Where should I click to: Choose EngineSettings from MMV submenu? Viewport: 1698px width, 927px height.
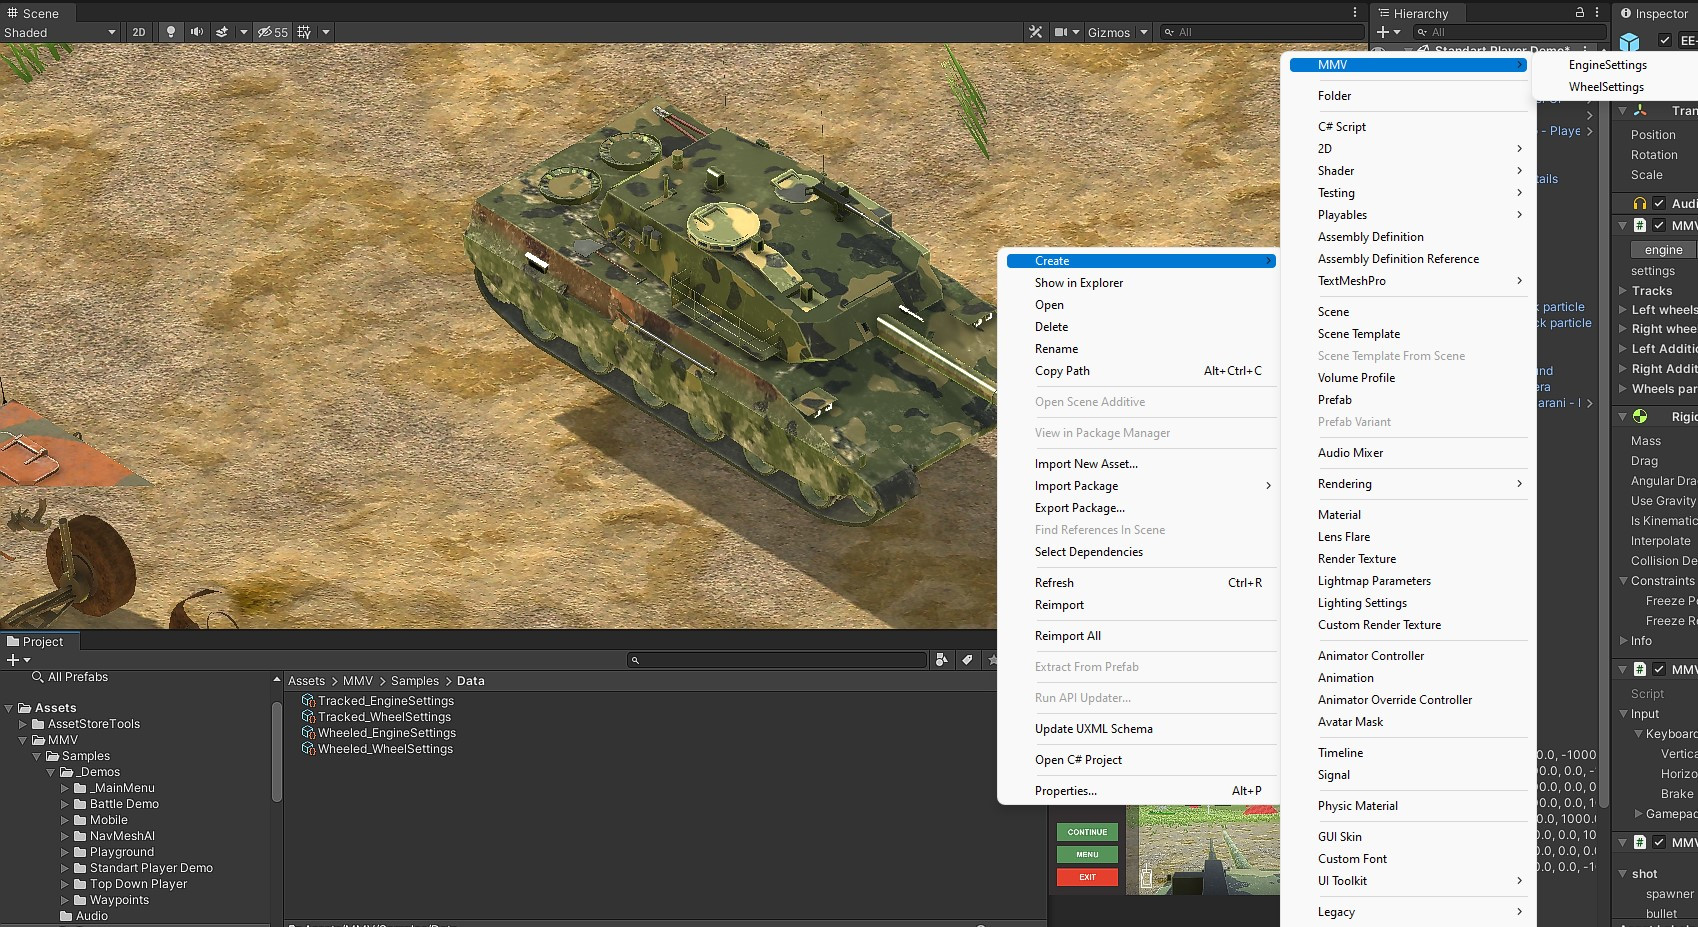(1608, 65)
